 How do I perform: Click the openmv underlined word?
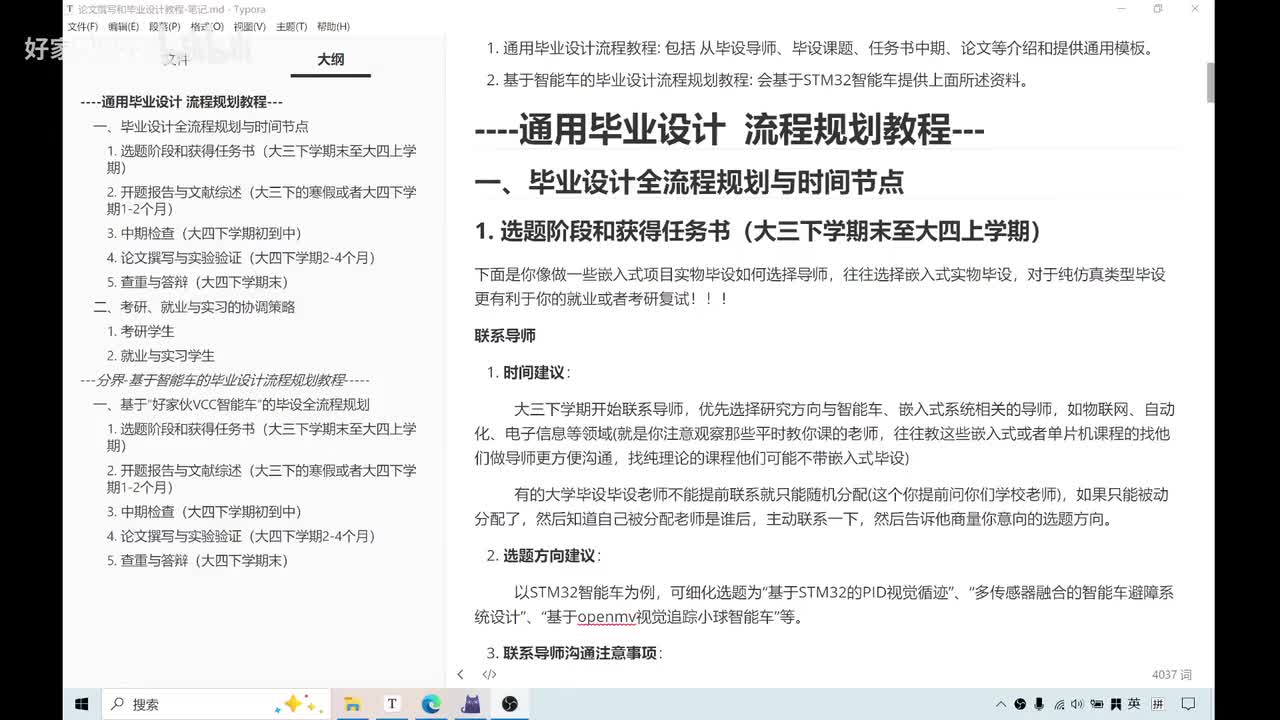[607, 617]
